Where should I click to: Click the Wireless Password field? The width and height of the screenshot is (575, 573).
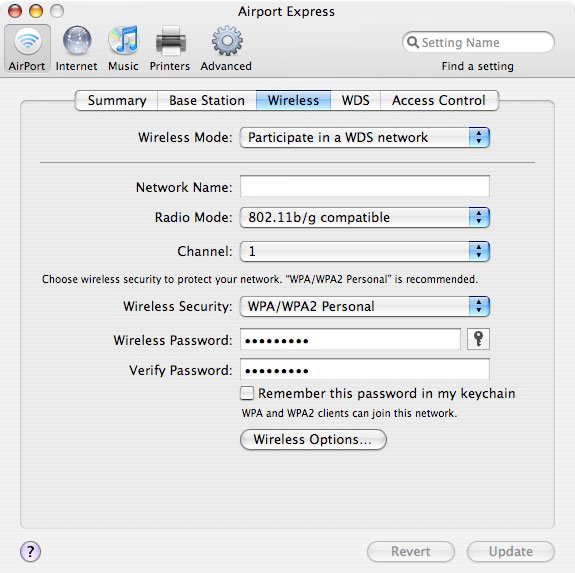coord(350,339)
